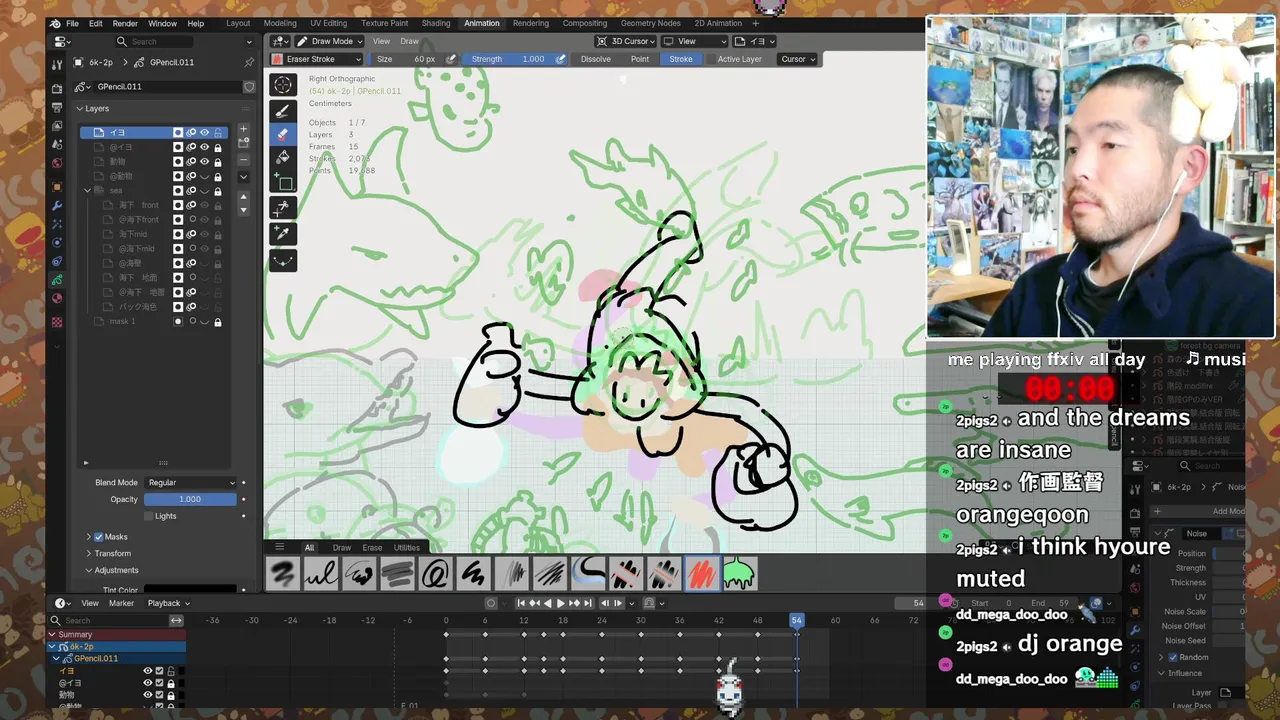The width and height of the screenshot is (1280, 720).
Task: Open the Render menu
Action: point(125,23)
